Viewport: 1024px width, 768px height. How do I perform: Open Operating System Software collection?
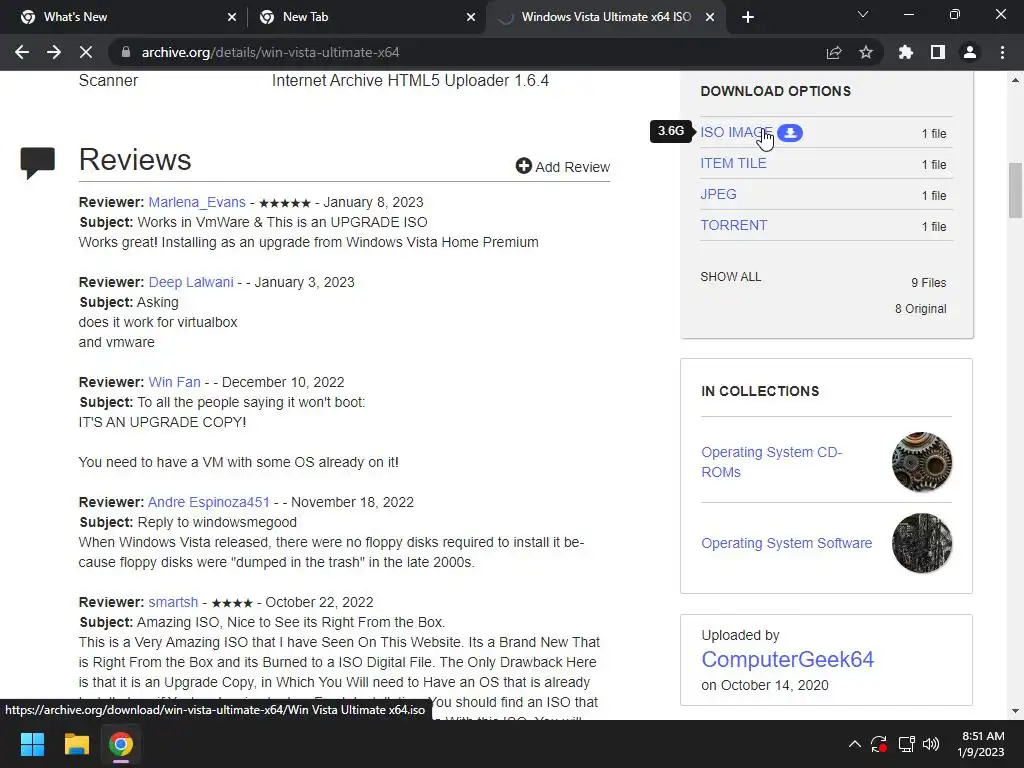tap(786, 543)
